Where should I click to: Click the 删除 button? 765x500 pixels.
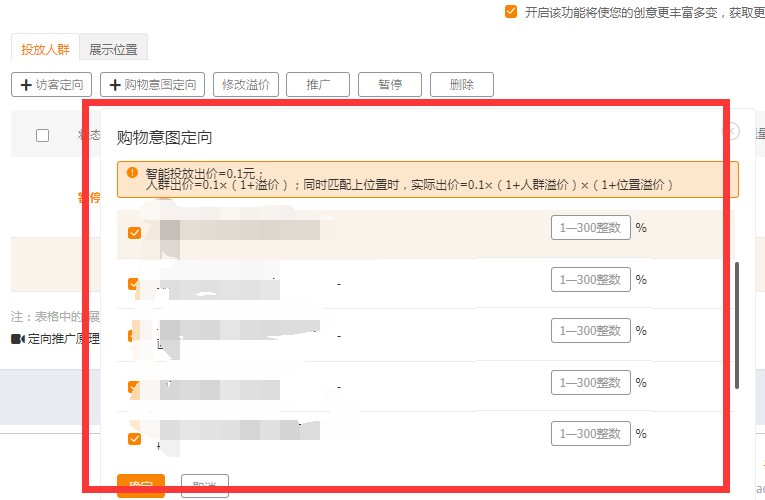coord(461,85)
